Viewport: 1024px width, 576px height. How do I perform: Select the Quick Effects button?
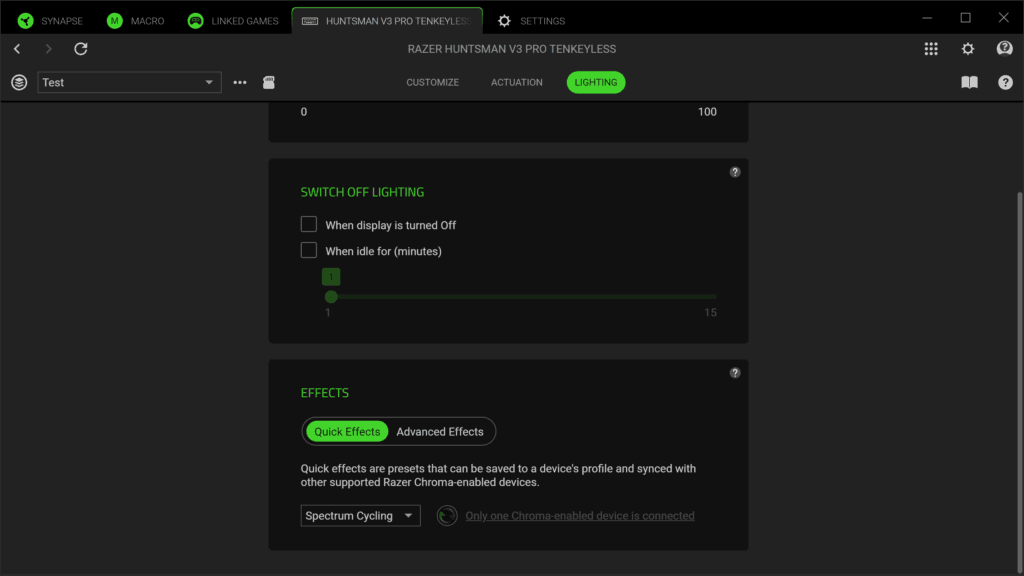pos(347,432)
